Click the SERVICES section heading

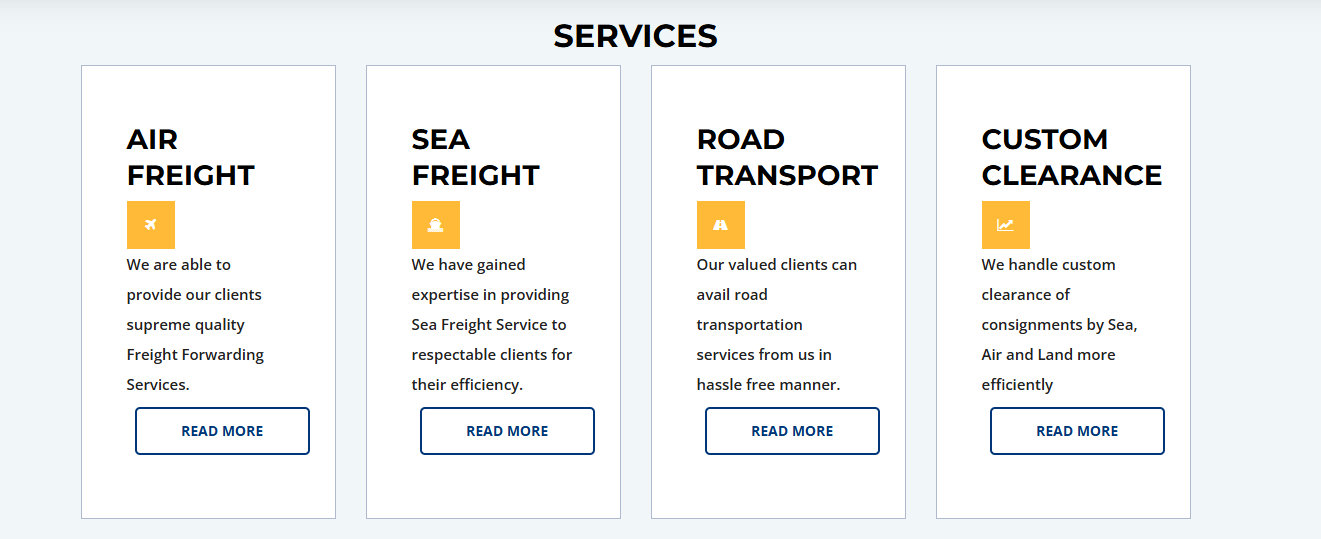(x=635, y=36)
